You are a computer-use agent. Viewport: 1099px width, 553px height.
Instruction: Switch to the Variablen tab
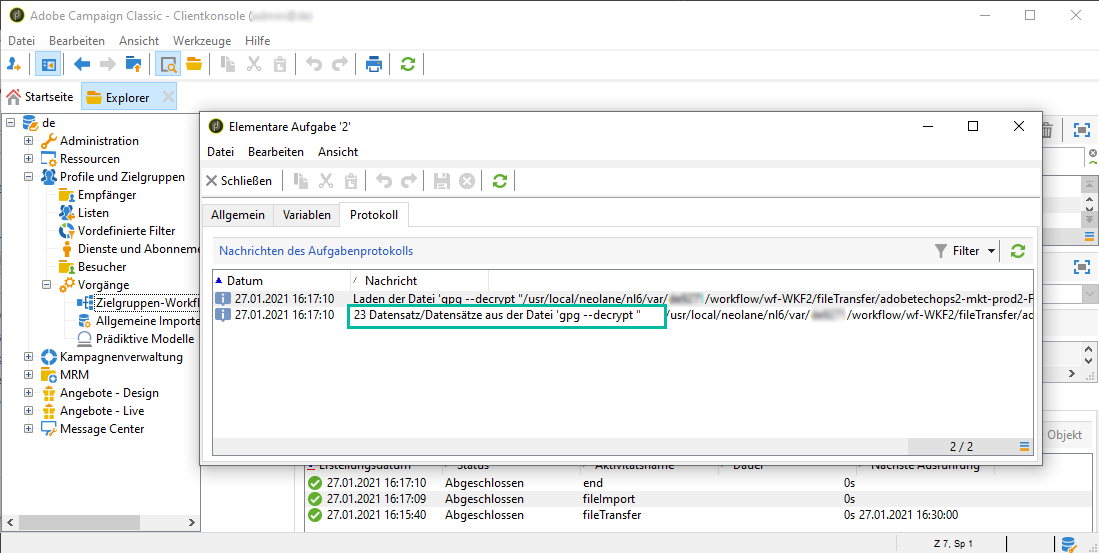click(306, 215)
